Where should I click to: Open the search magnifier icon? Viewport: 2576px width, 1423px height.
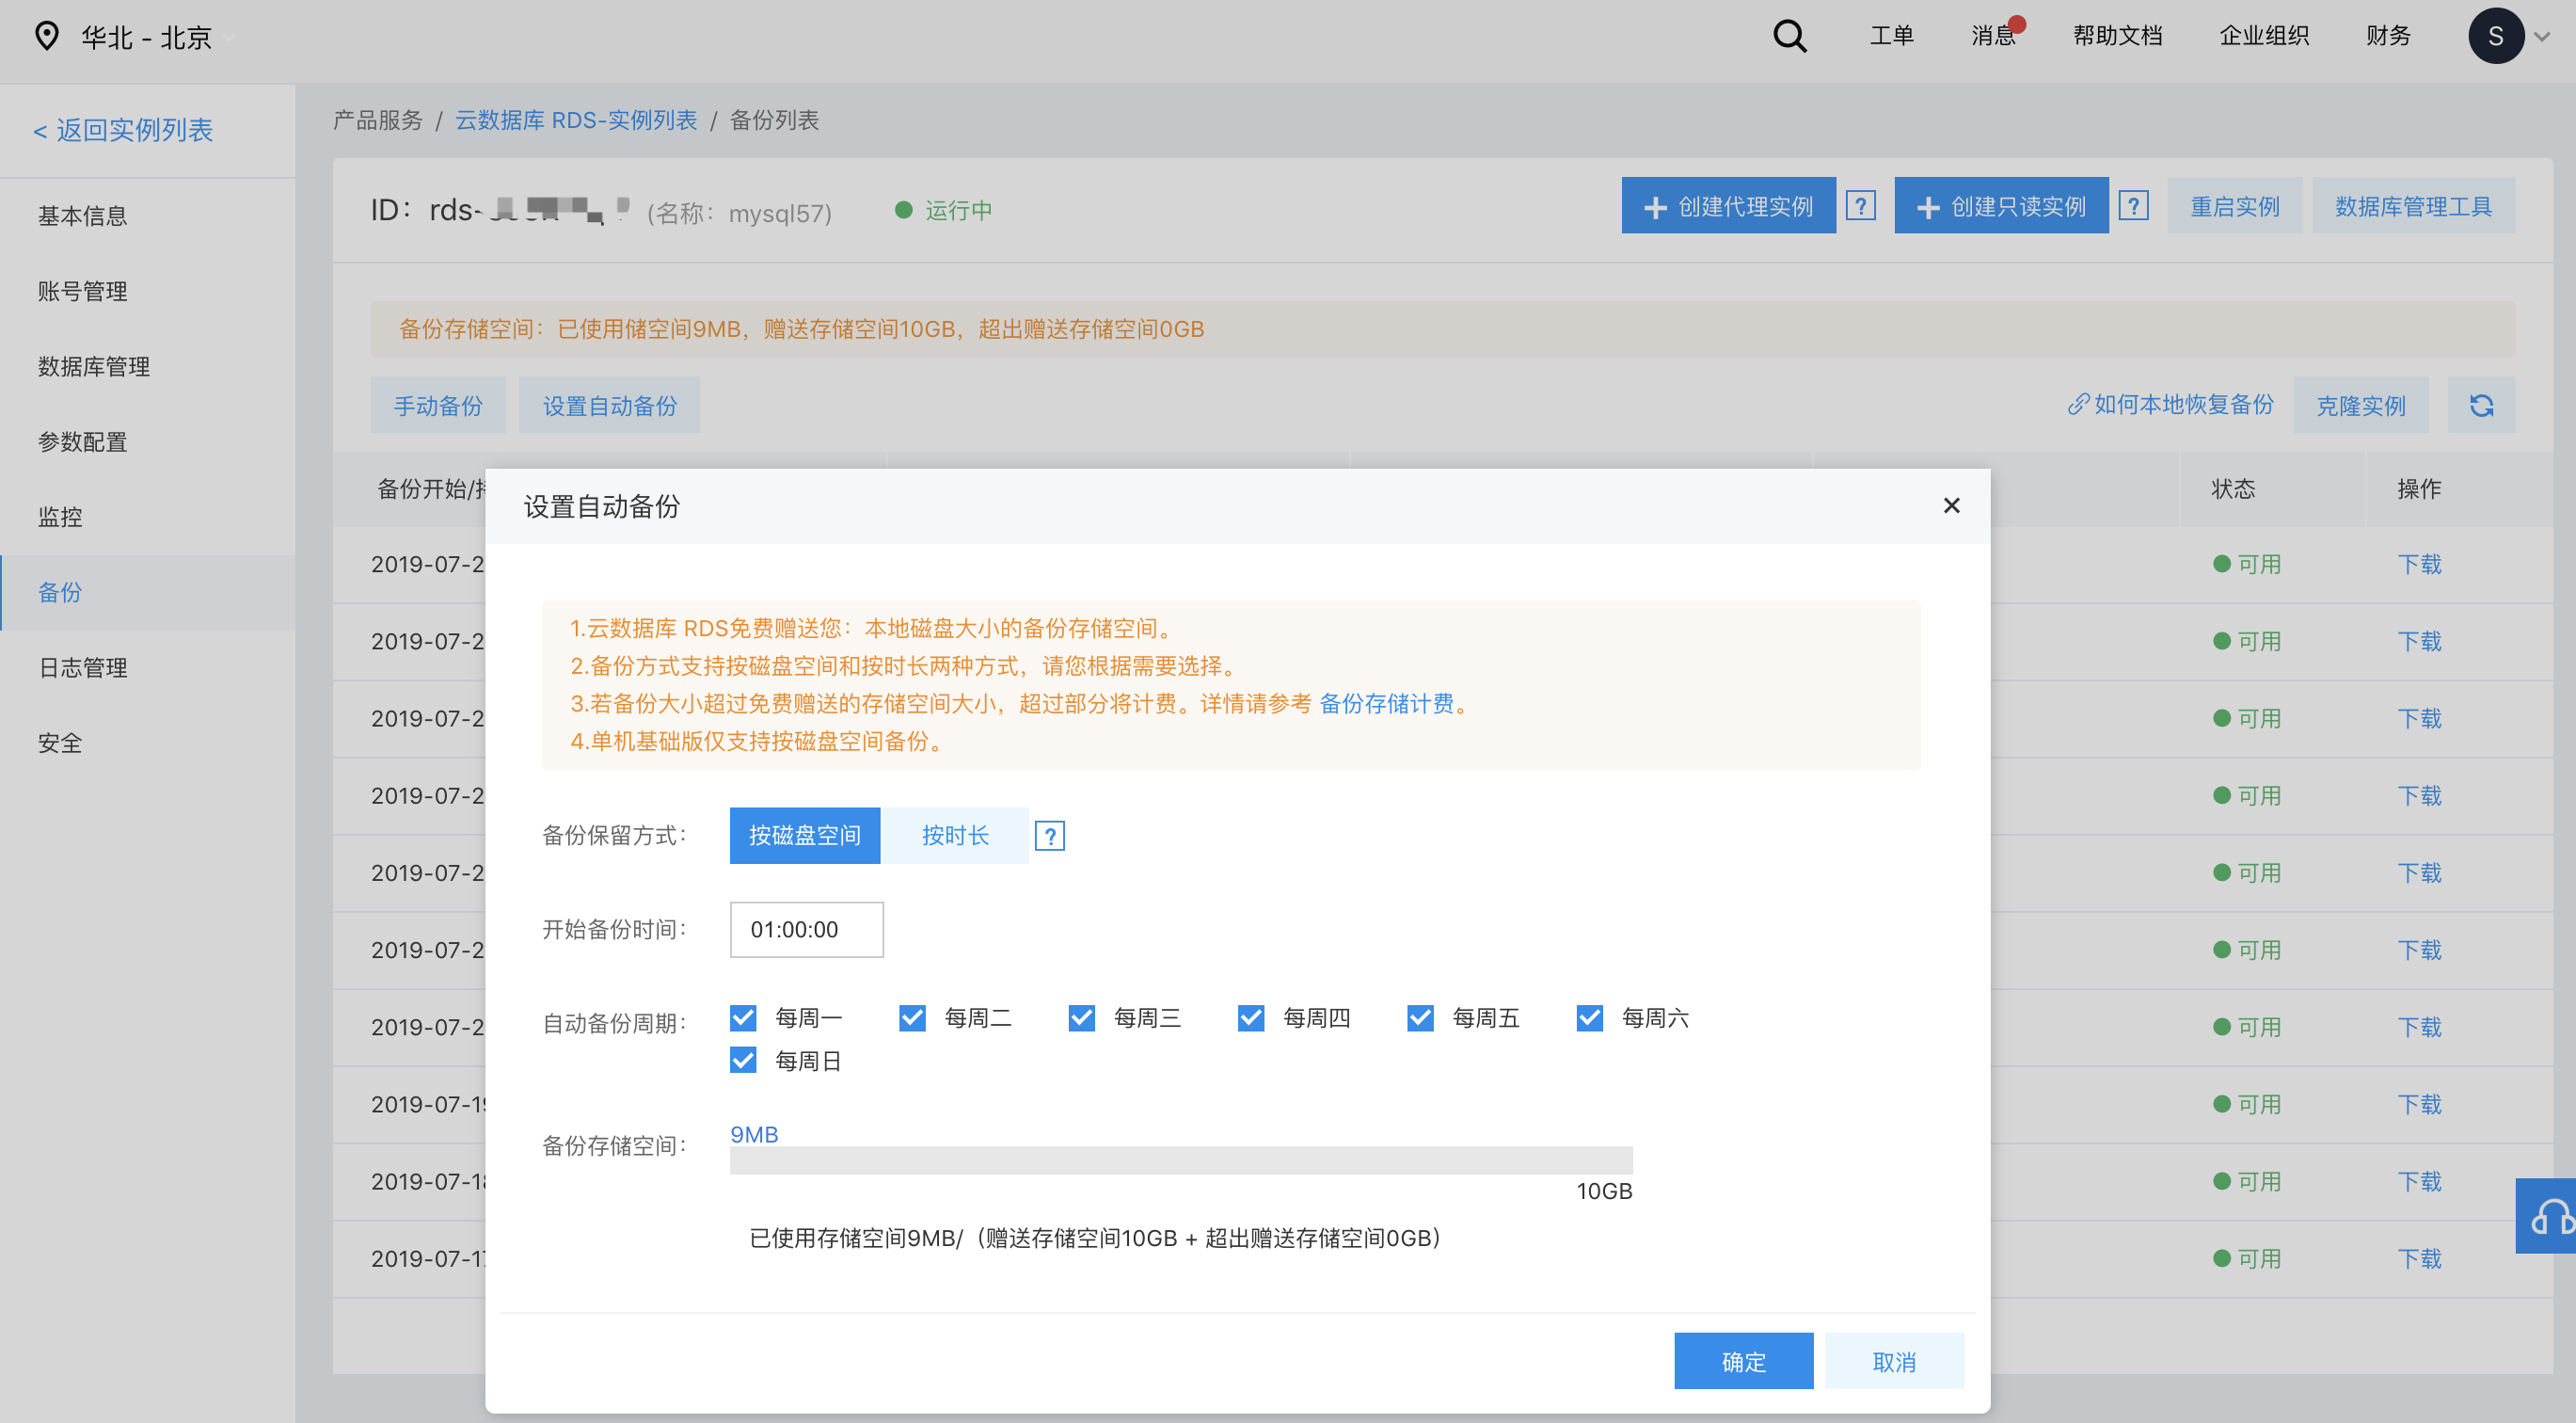coord(1789,37)
